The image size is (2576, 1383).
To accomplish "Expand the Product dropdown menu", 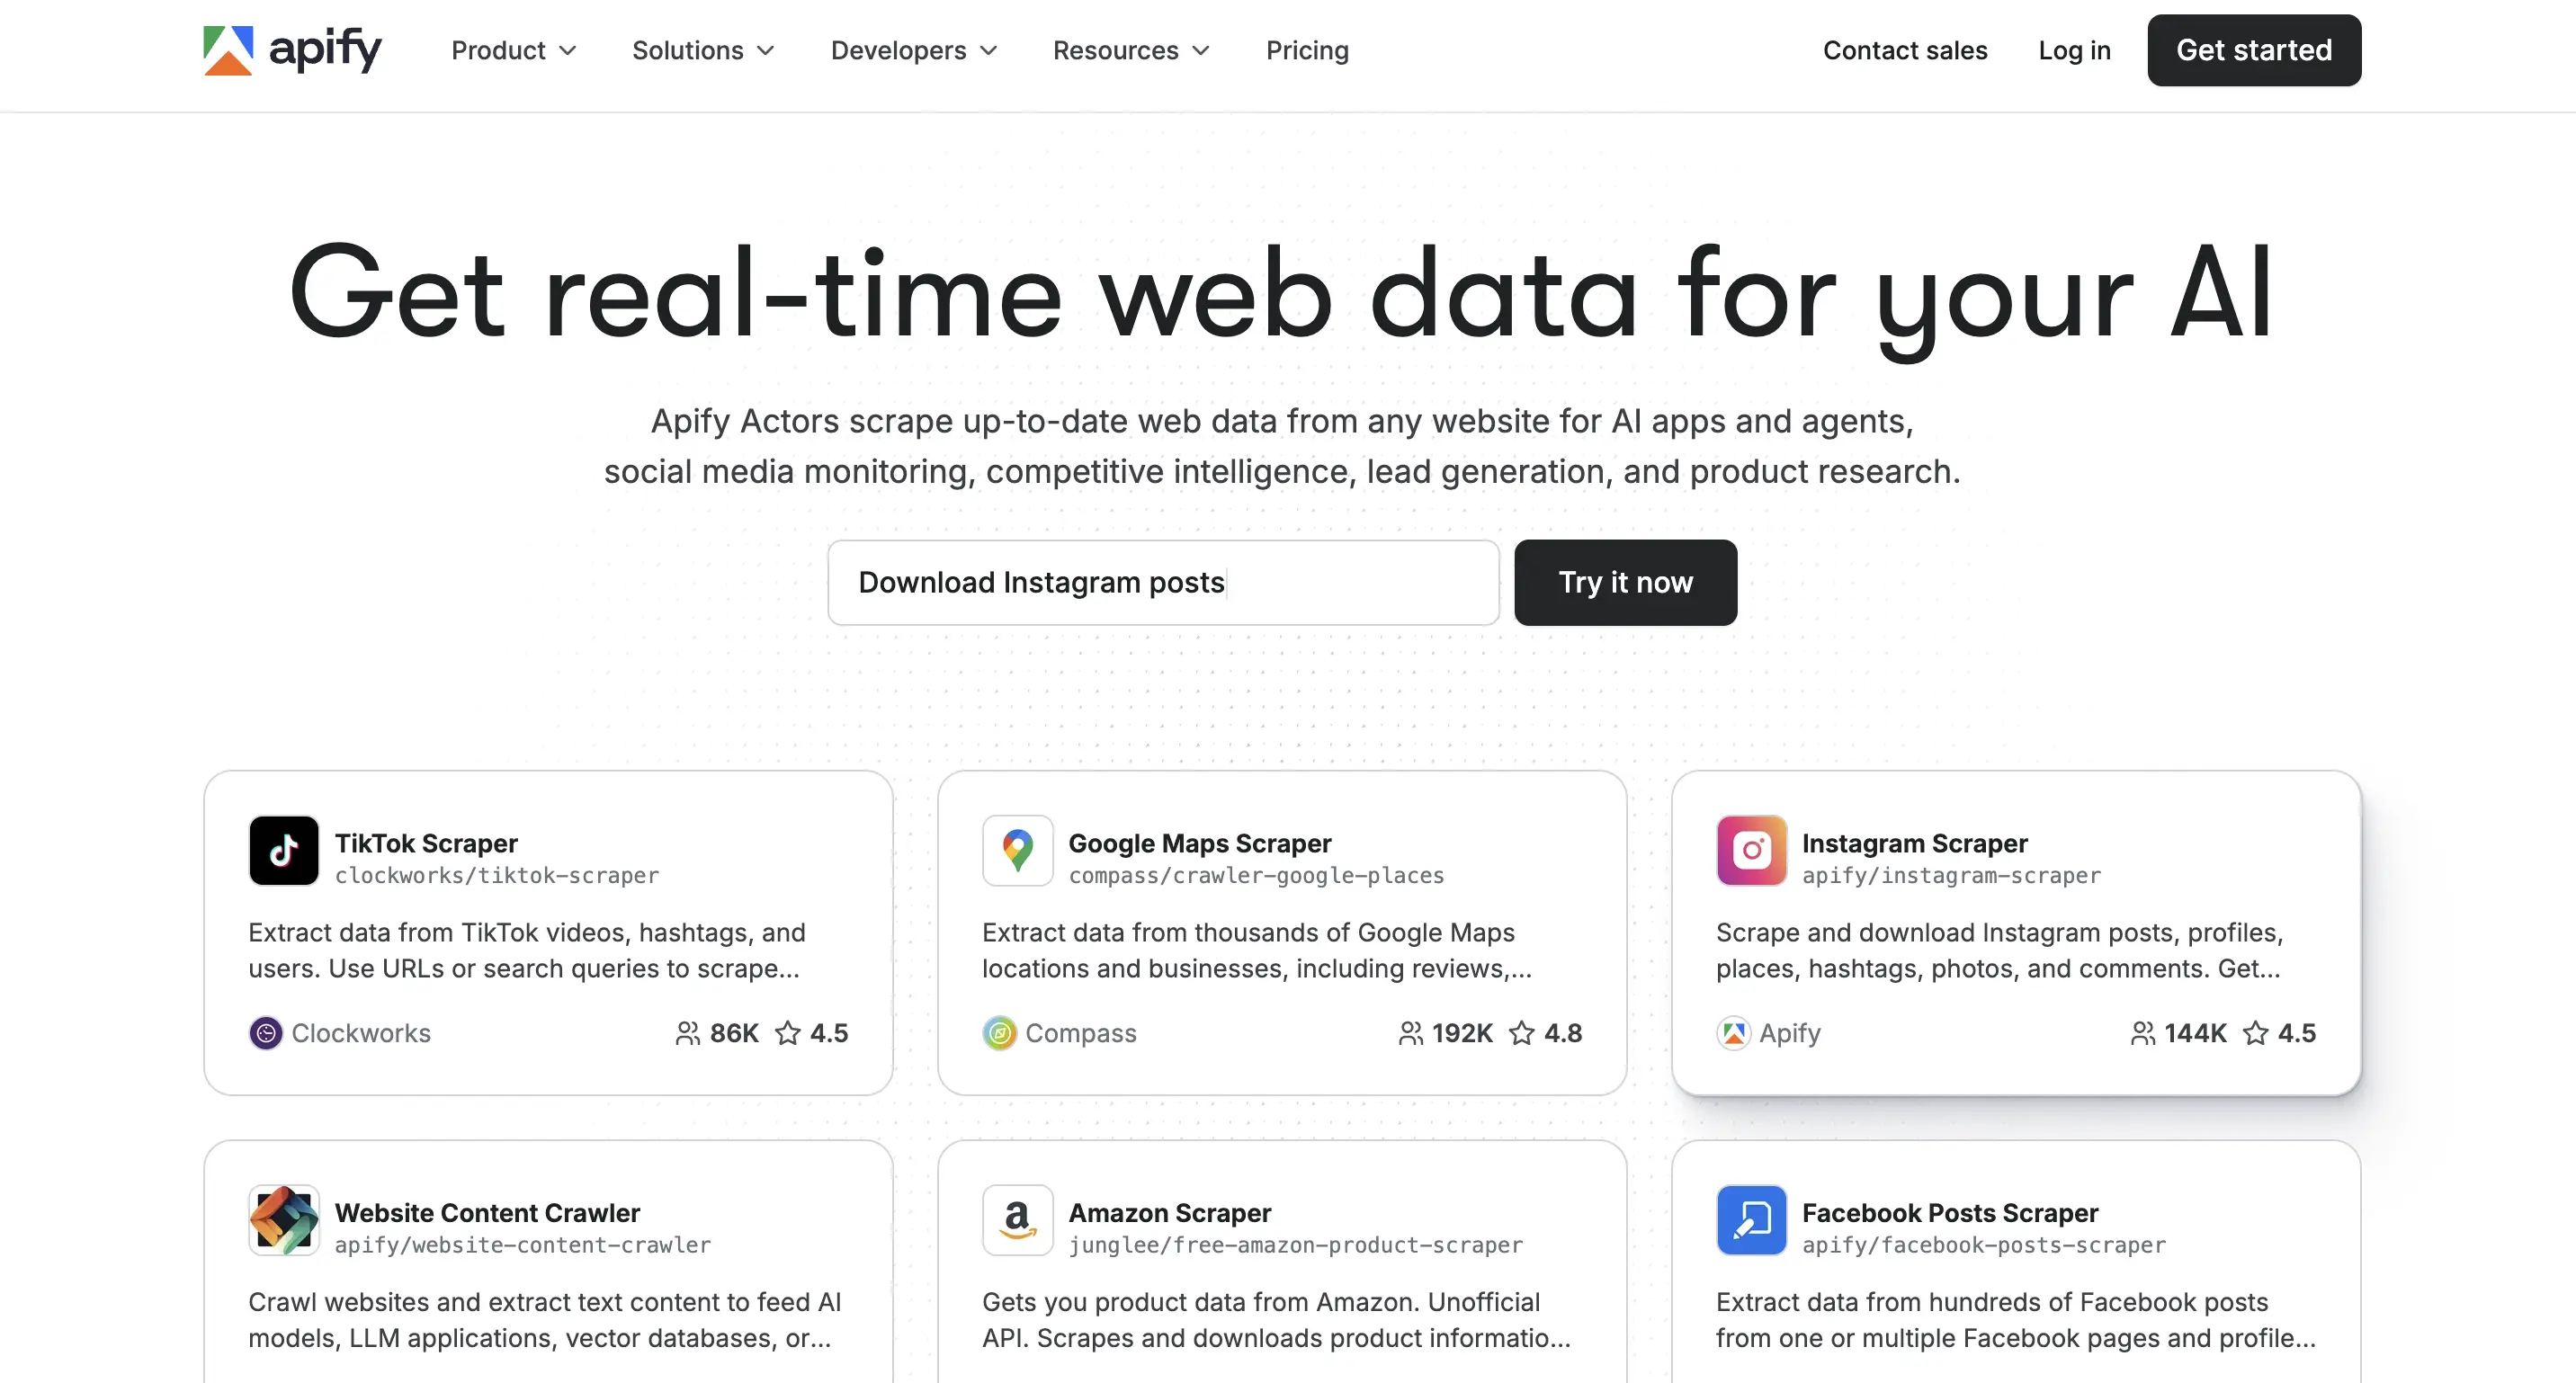I will (x=513, y=50).
